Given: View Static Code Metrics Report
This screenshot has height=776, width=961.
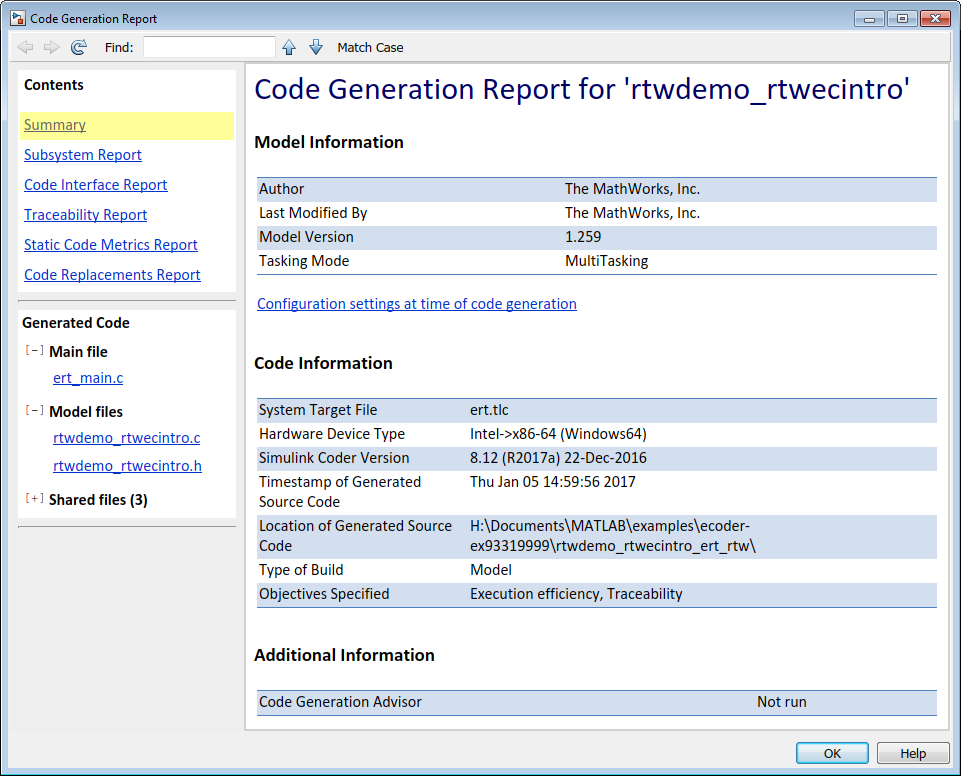Looking at the screenshot, I should point(111,245).
